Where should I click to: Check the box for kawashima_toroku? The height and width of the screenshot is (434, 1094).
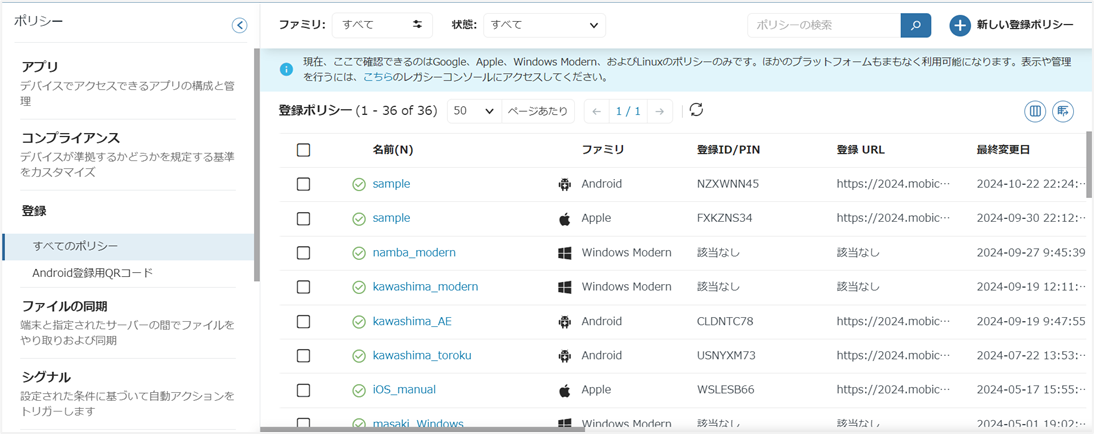pyautogui.click(x=304, y=356)
